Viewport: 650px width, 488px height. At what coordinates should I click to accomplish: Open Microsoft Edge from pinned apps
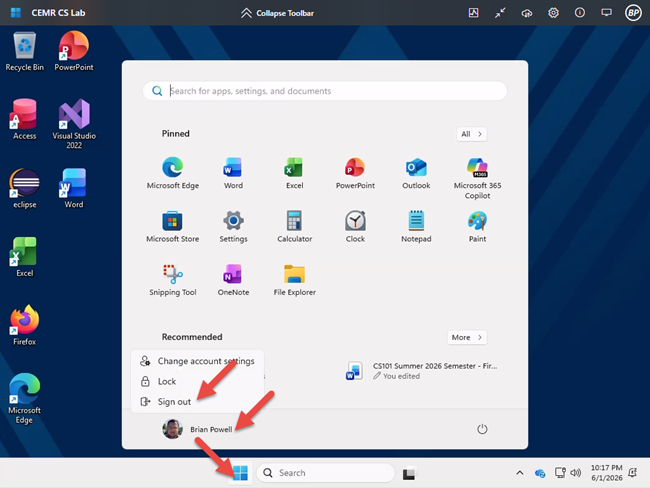[172, 173]
